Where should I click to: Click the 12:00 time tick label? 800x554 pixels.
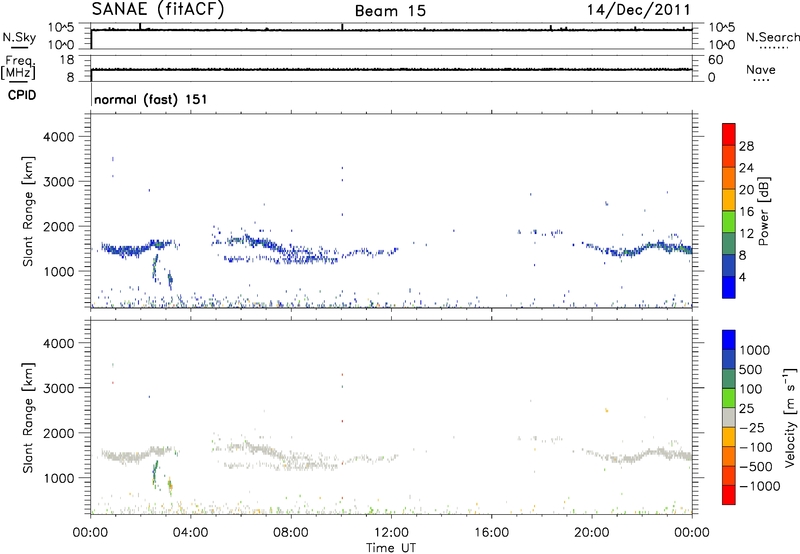click(391, 533)
